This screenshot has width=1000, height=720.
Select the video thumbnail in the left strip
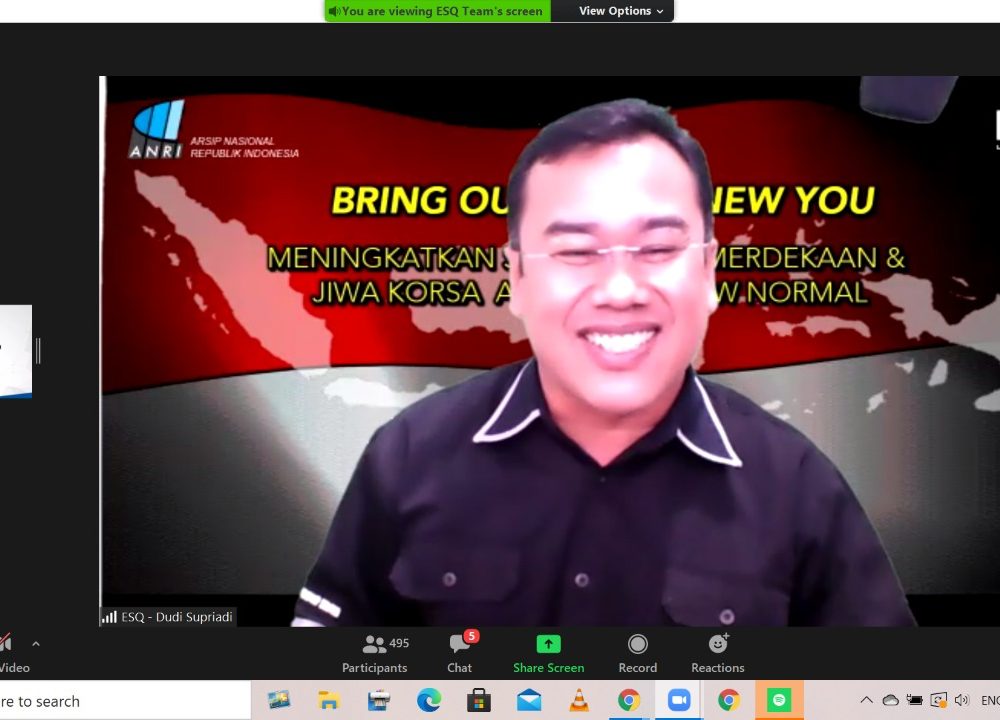click(x=15, y=351)
